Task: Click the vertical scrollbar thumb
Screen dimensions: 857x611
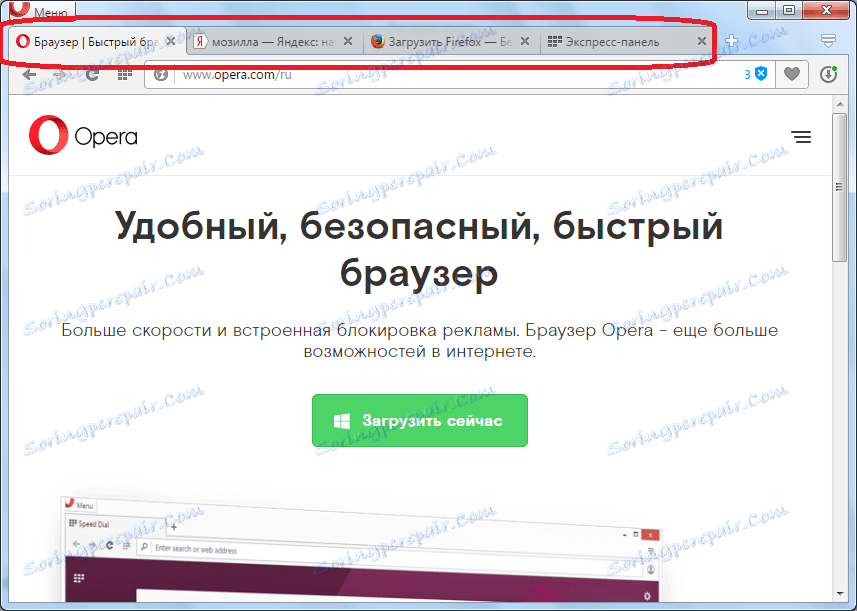Action: (840, 187)
